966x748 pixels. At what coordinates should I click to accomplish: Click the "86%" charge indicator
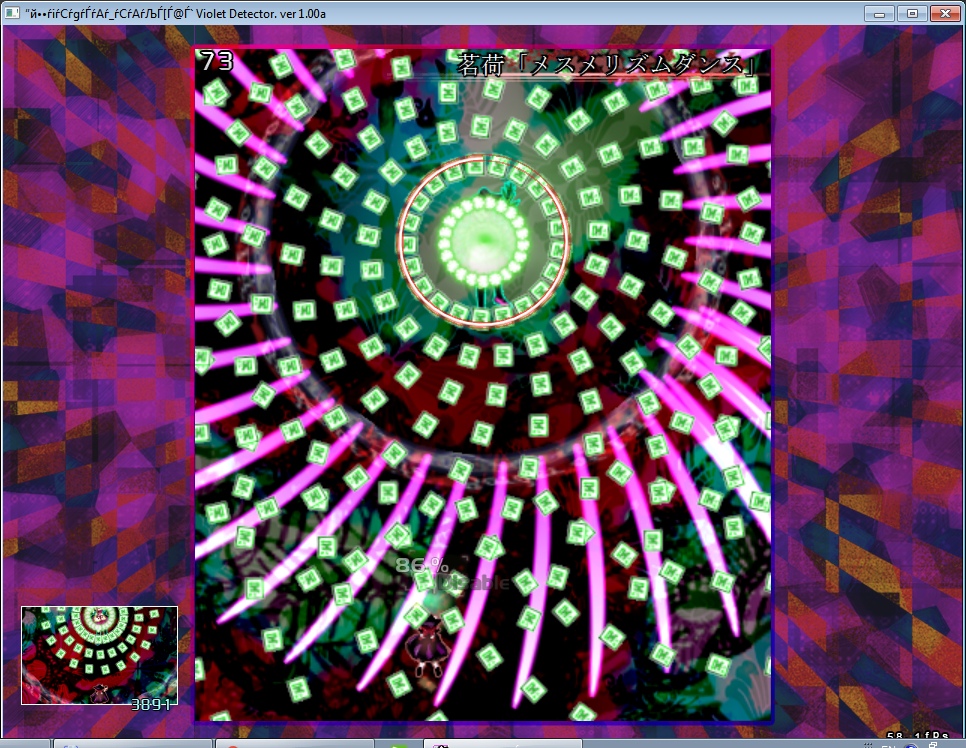point(421,564)
